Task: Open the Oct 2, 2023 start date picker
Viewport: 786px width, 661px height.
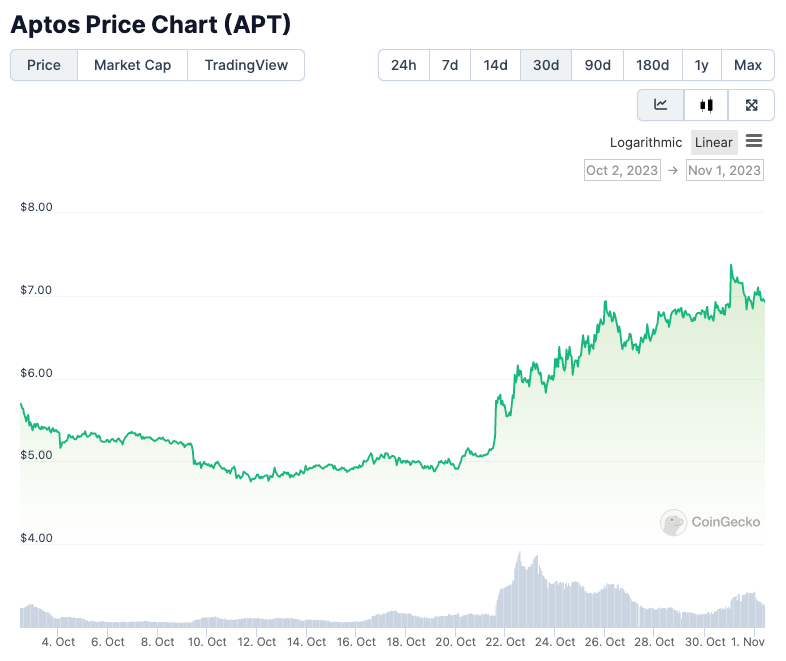Action: 622,170
